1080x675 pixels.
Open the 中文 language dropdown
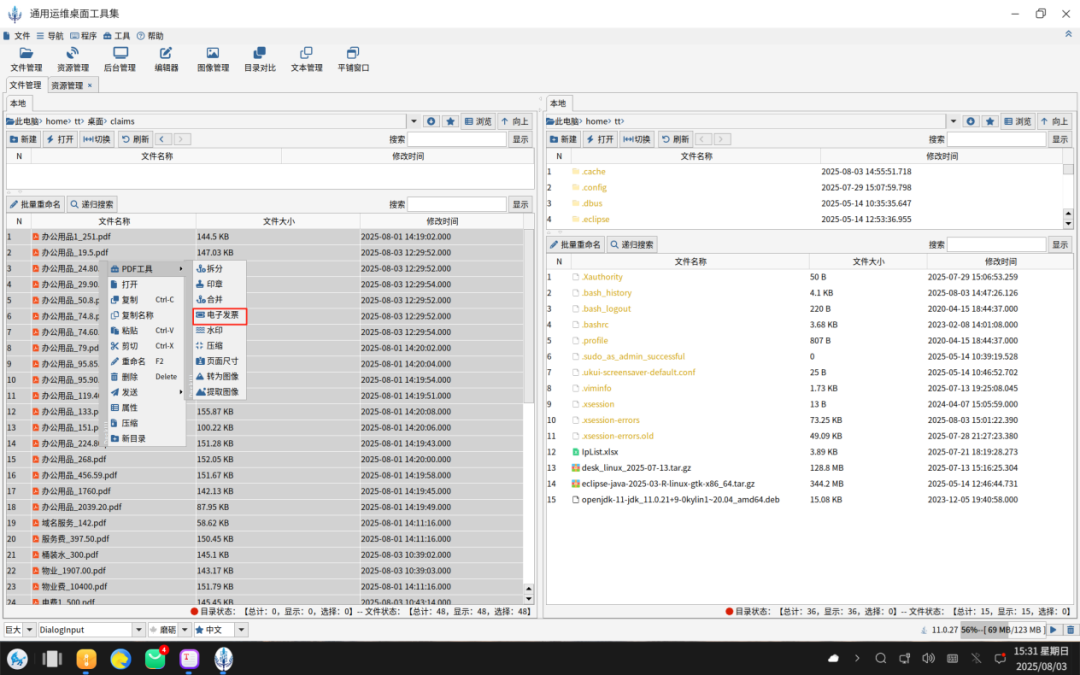click(239, 630)
